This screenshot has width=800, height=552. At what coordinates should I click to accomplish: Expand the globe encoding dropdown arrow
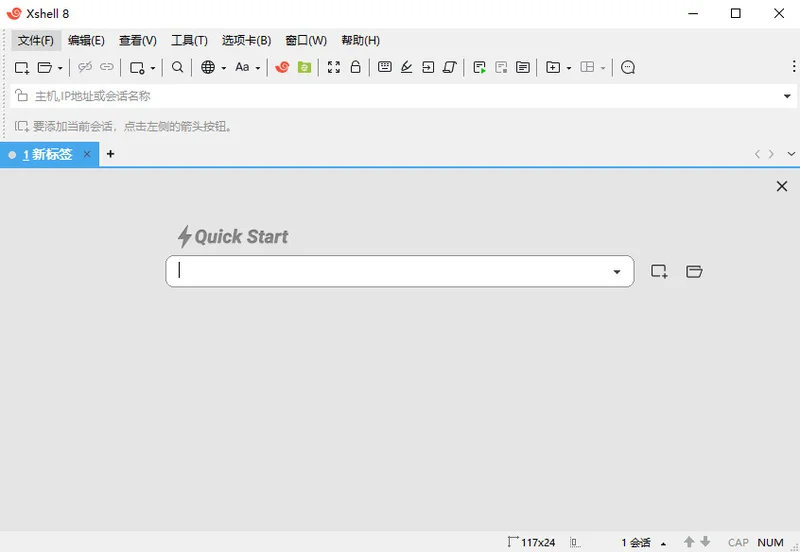(x=223, y=68)
